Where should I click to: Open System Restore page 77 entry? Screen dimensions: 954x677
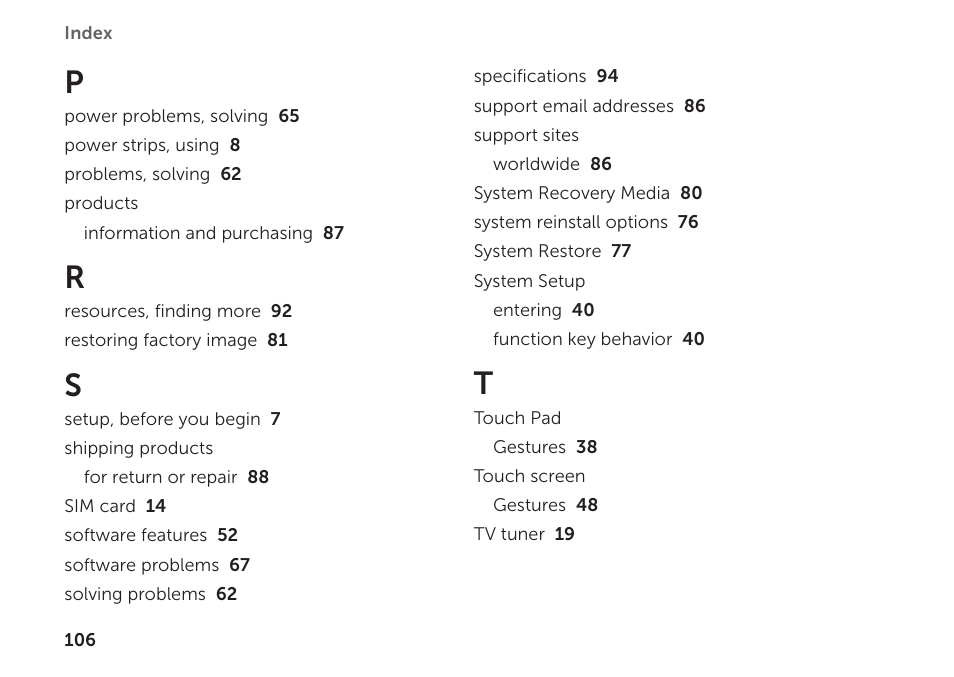[x=552, y=251]
